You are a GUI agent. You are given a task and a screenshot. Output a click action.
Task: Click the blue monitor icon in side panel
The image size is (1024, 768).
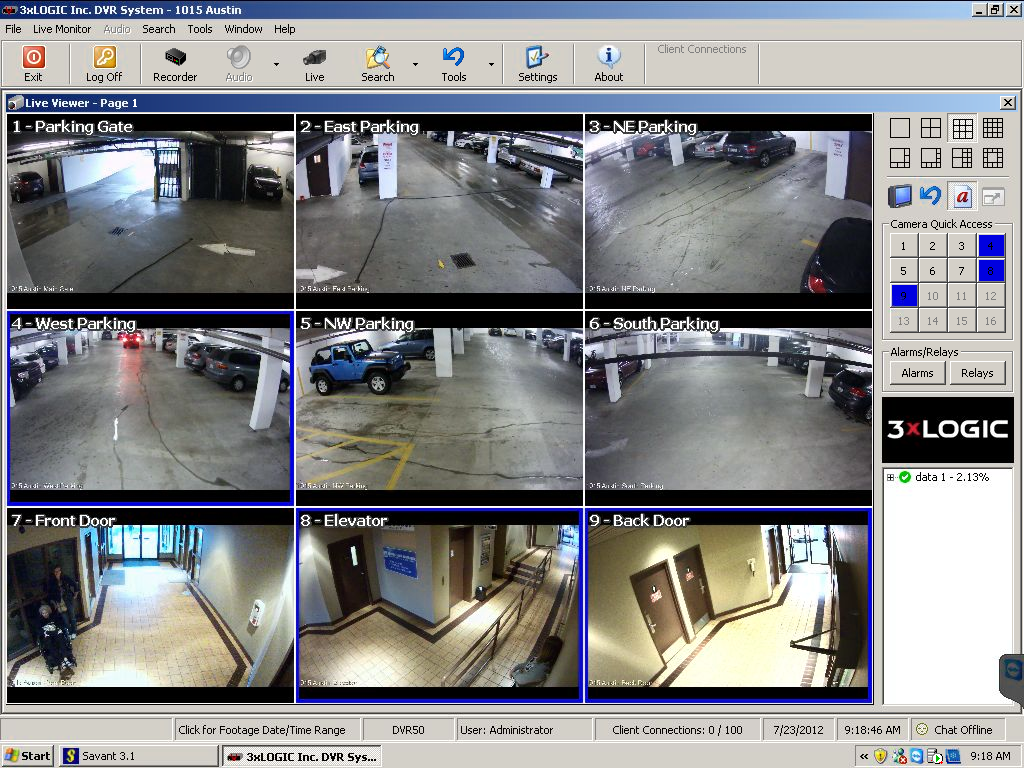pyautogui.click(x=901, y=196)
